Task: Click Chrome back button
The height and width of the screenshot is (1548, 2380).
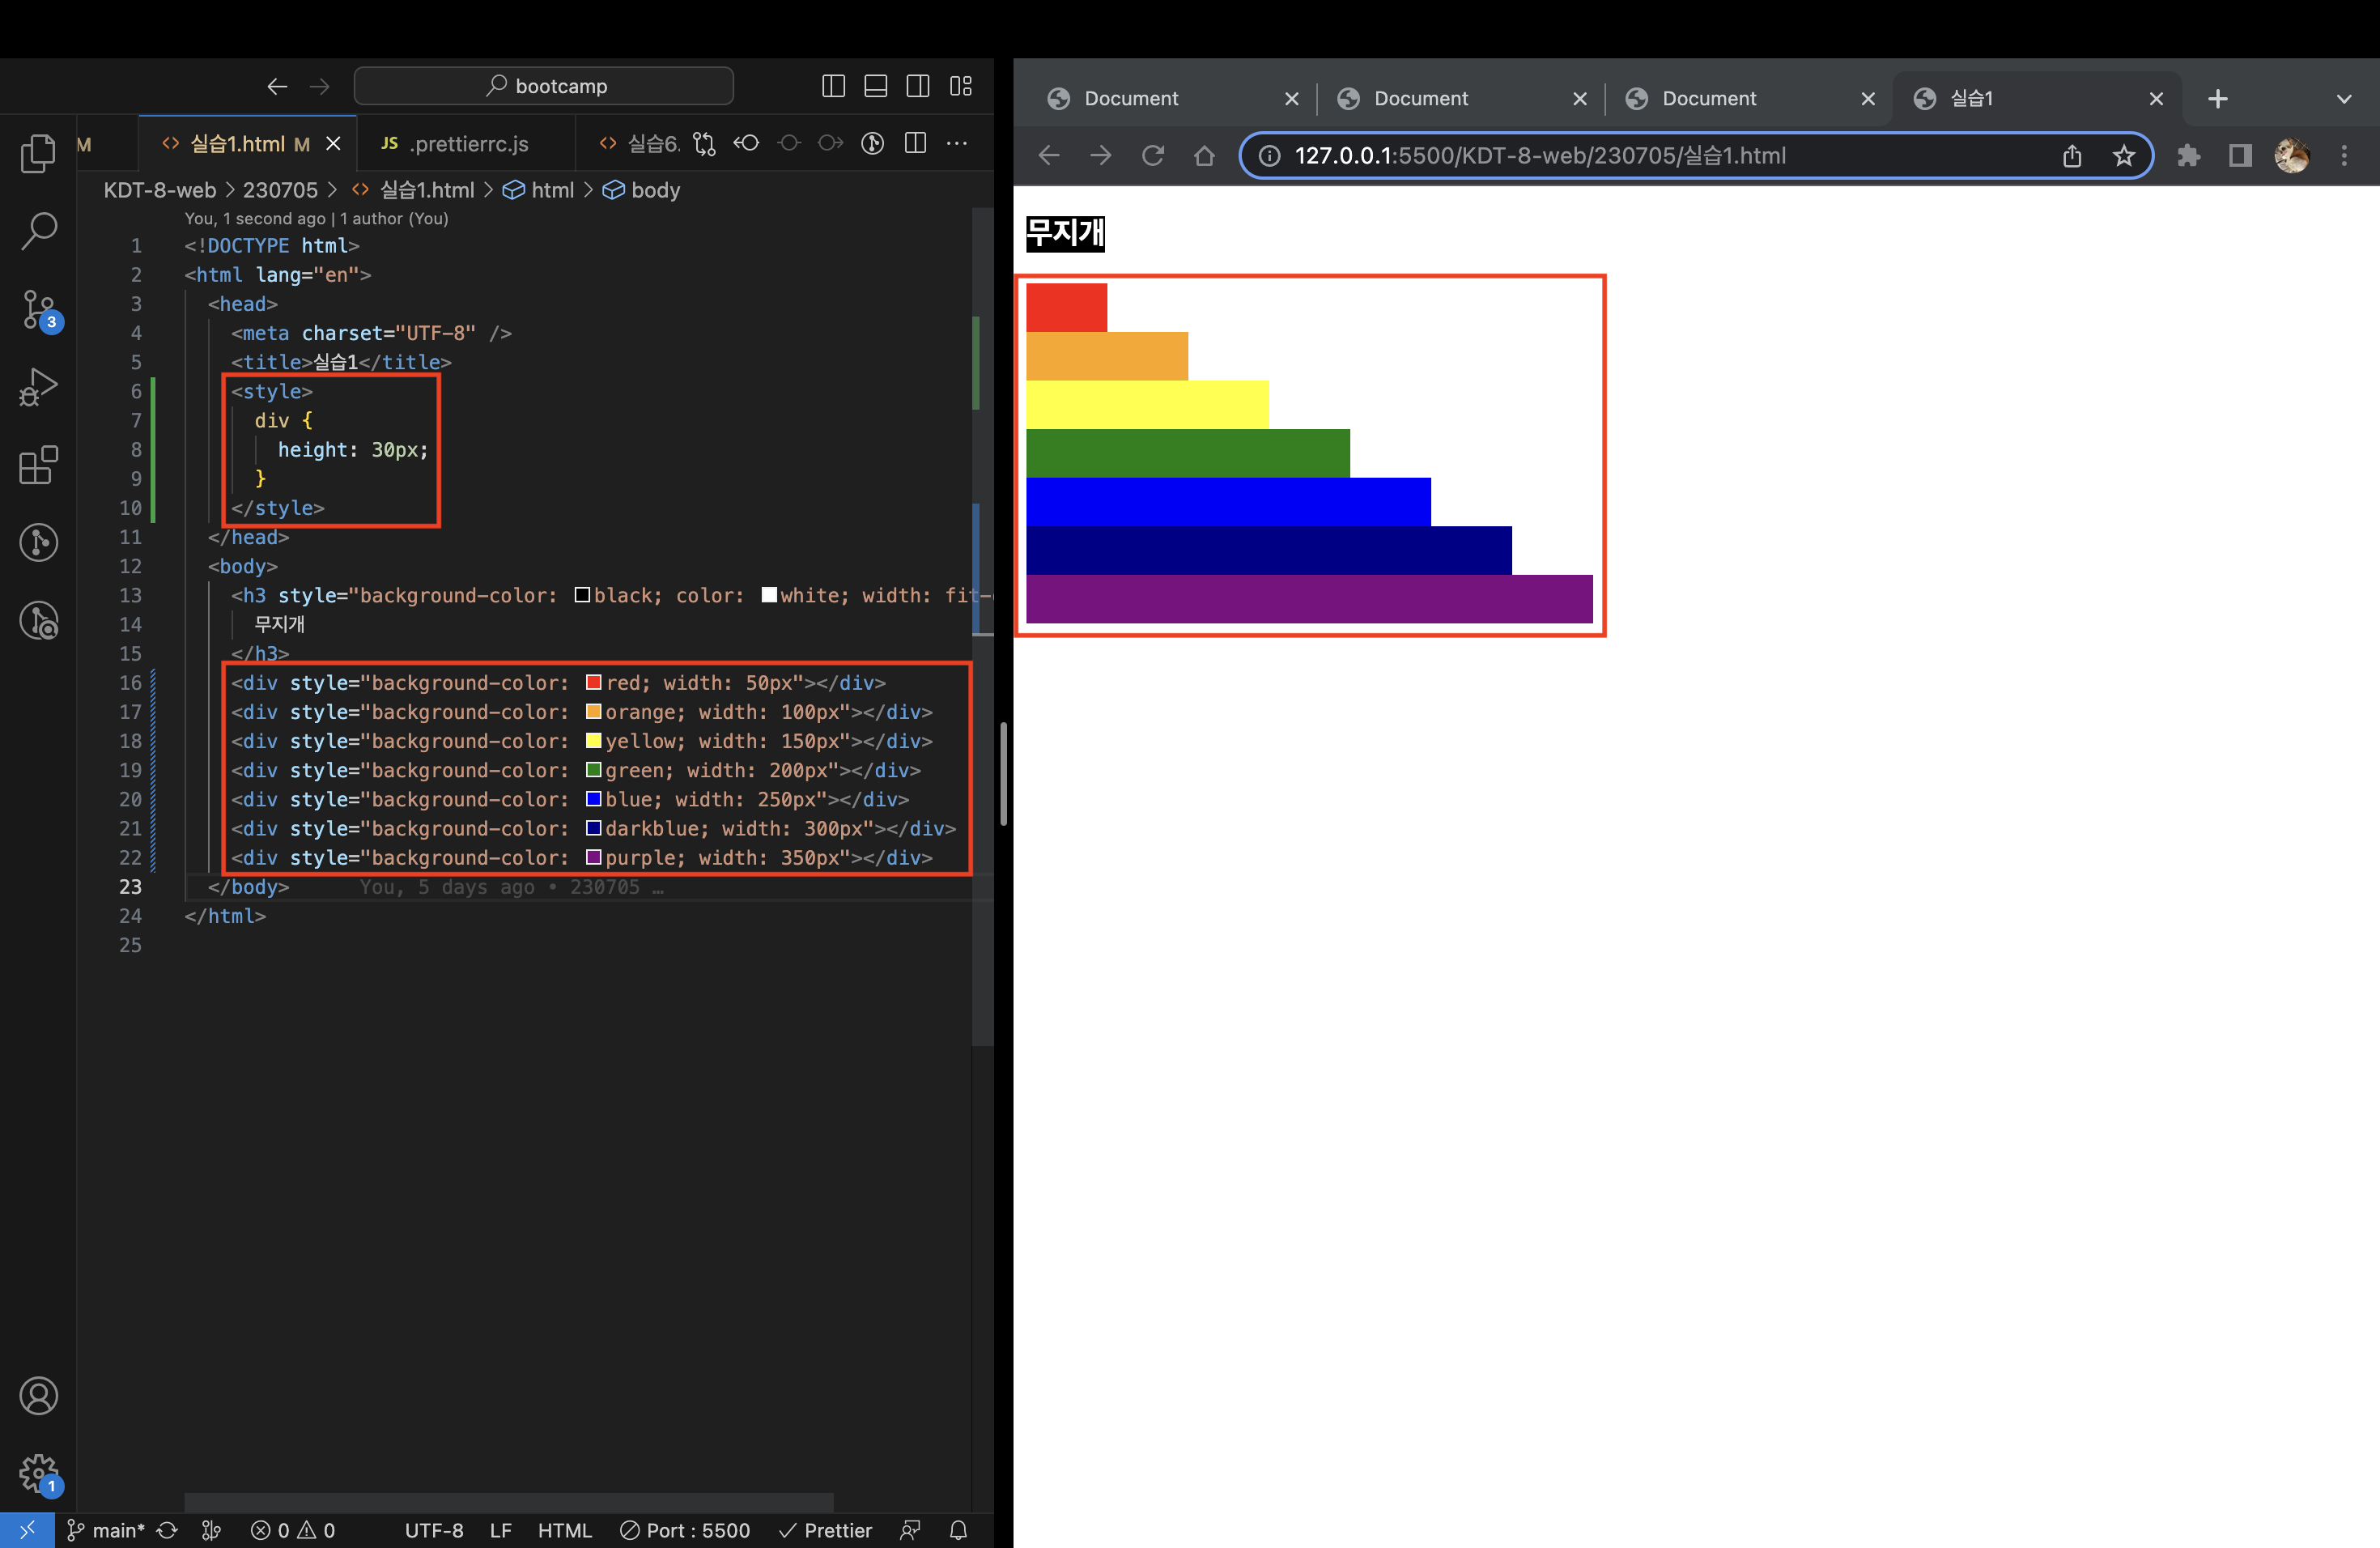Action: tap(1049, 155)
